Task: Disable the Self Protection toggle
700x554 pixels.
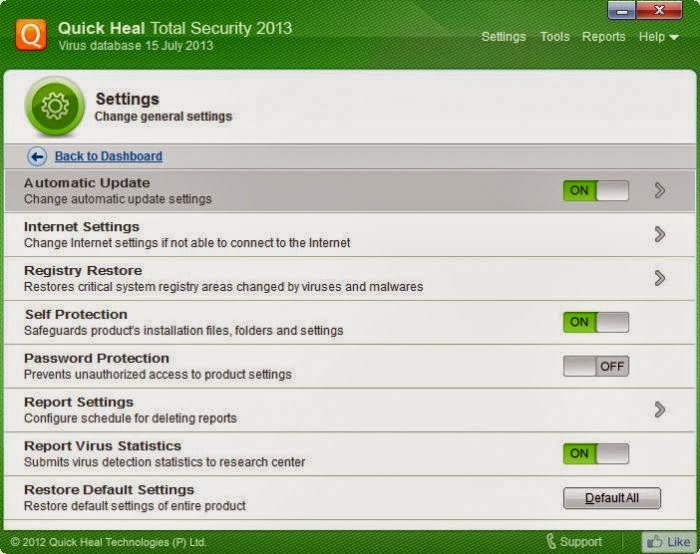Action: point(596,322)
